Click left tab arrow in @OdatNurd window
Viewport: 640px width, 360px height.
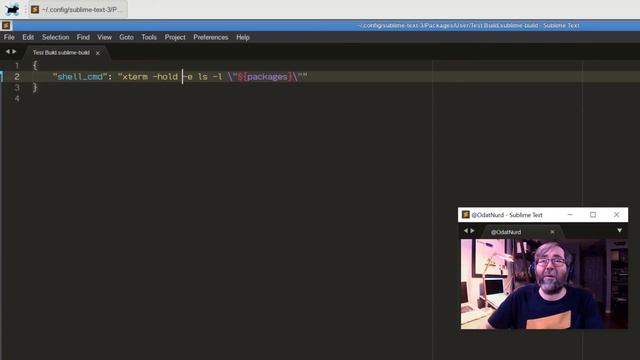click(x=465, y=231)
